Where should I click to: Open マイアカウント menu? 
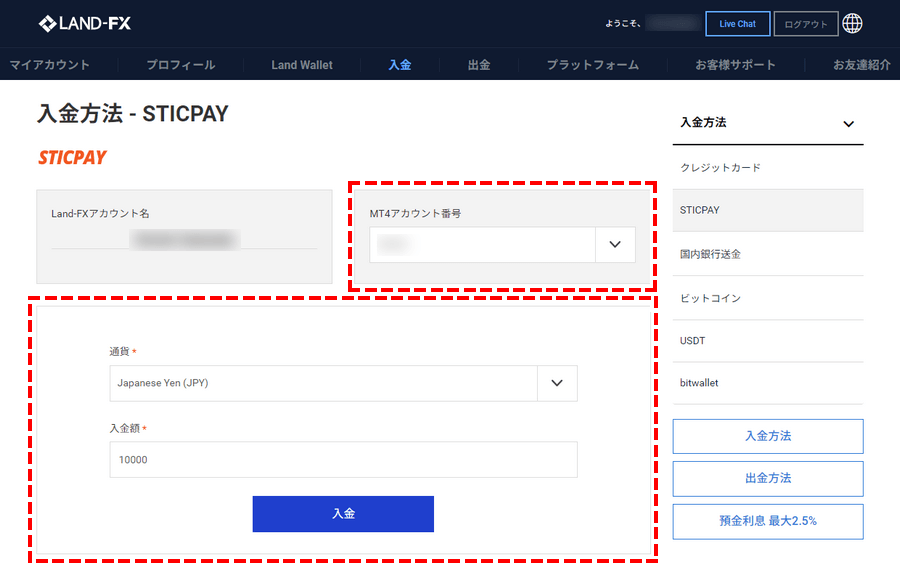(x=50, y=65)
